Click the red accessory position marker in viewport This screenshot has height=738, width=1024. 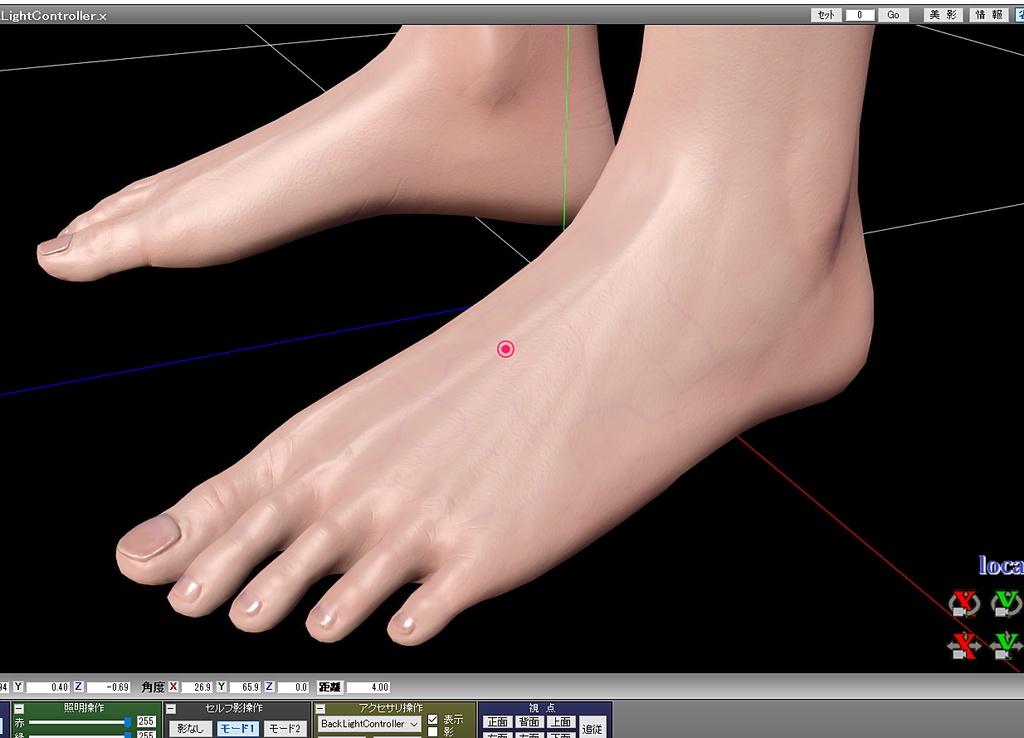pyautogui.click(x=504, y=348)
